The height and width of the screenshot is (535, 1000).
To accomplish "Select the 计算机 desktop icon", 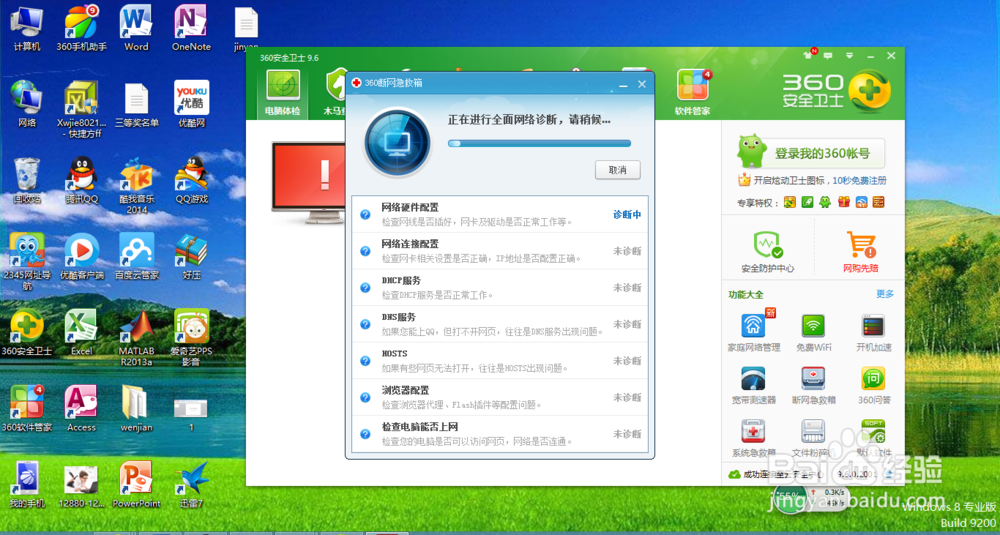I will [27, 29].
